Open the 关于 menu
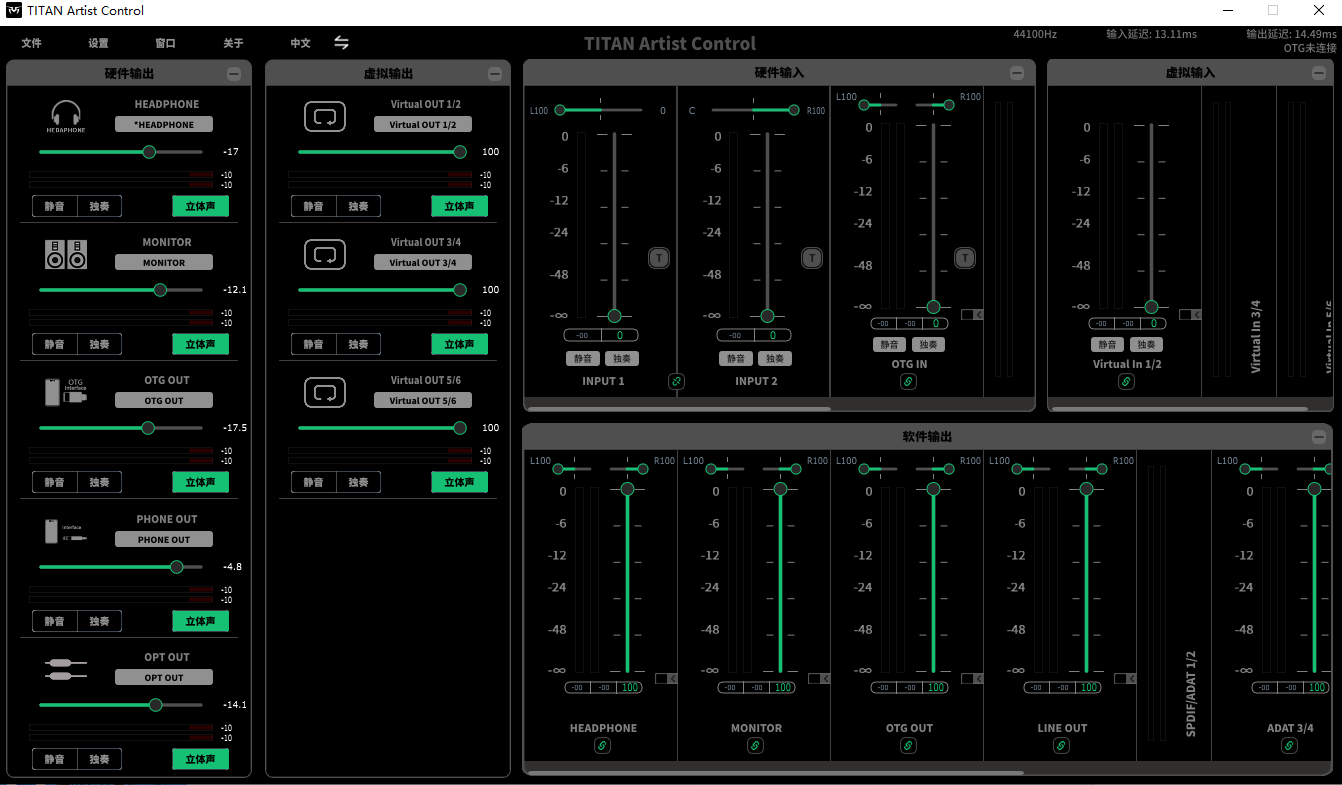 tap(233, 43)
